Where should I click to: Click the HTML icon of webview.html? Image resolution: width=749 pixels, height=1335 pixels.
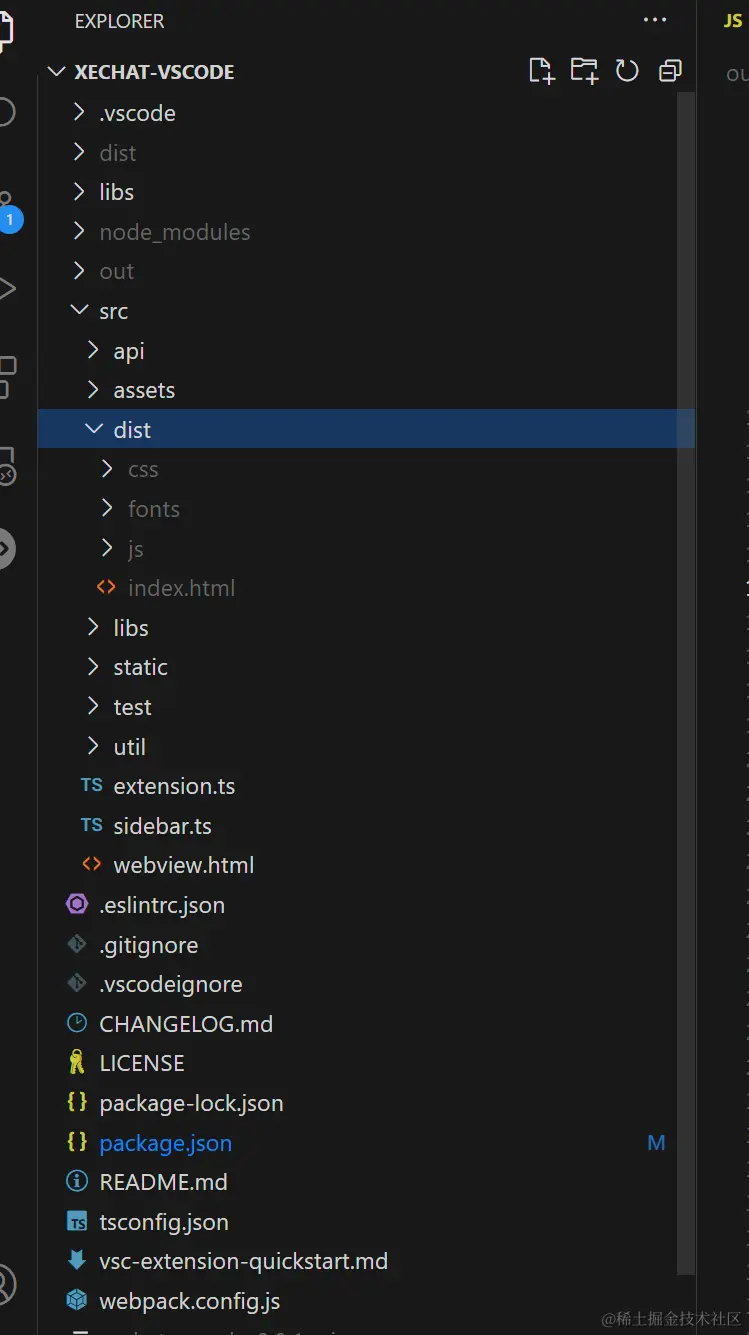coord(92,865)
